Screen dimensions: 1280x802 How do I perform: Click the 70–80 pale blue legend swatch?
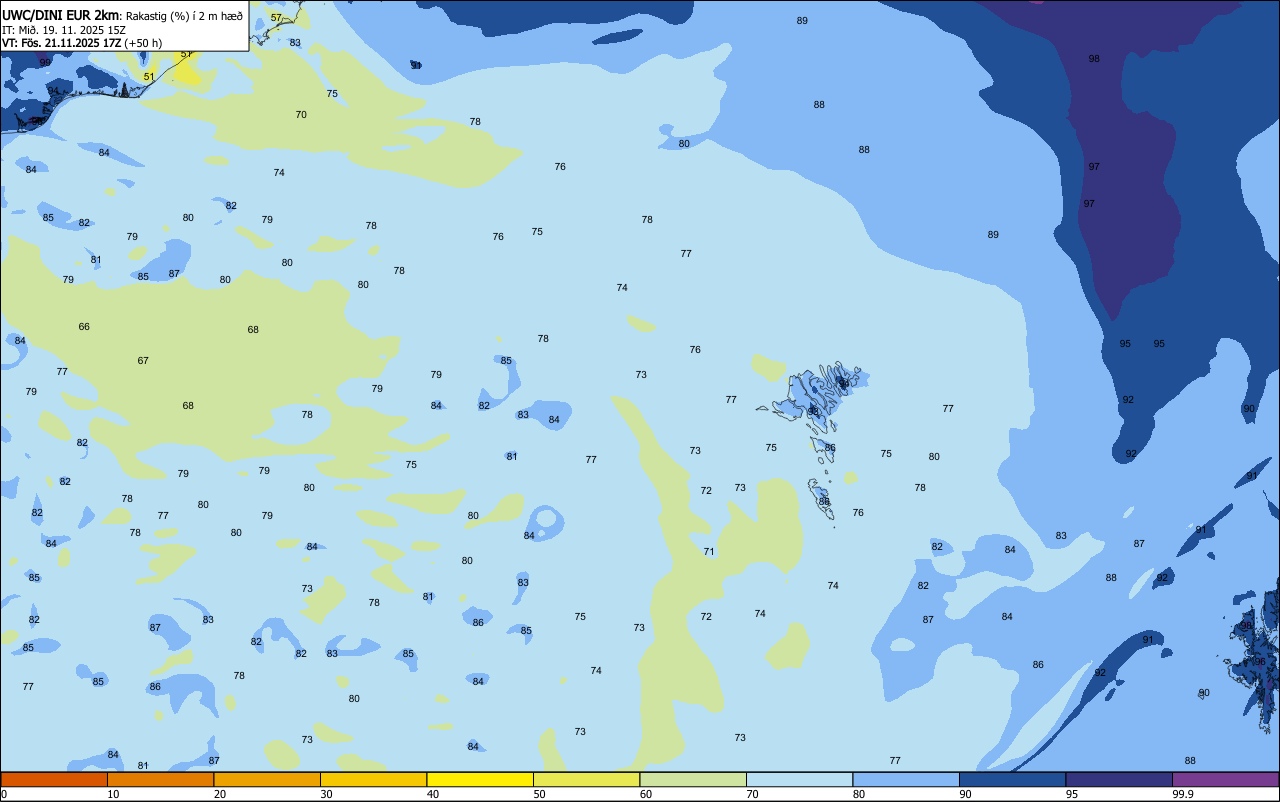click(x=799, y=779)
